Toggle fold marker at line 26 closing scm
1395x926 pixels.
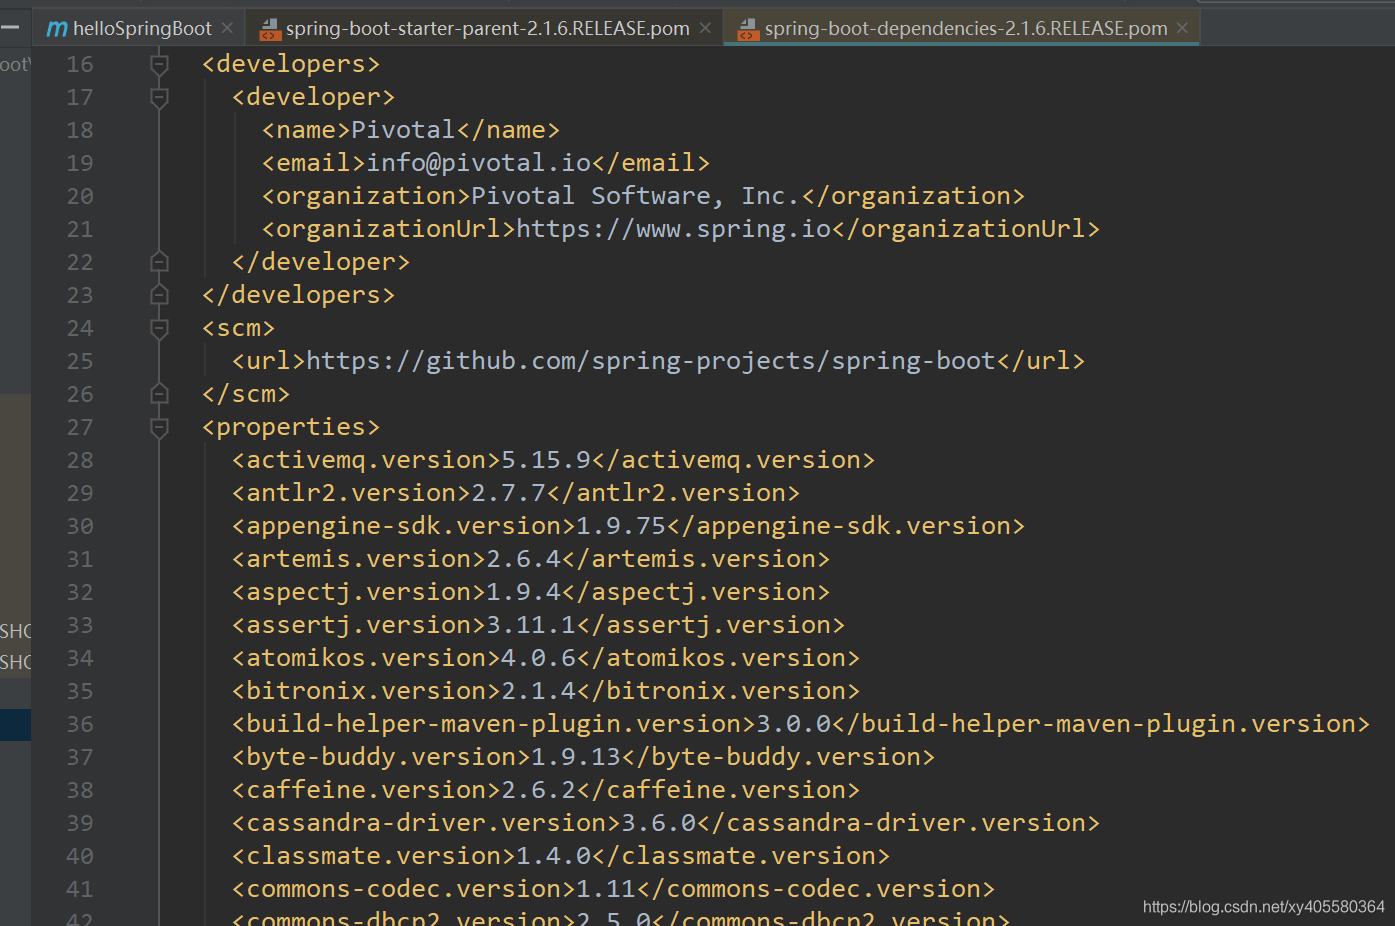pos(159,394)
